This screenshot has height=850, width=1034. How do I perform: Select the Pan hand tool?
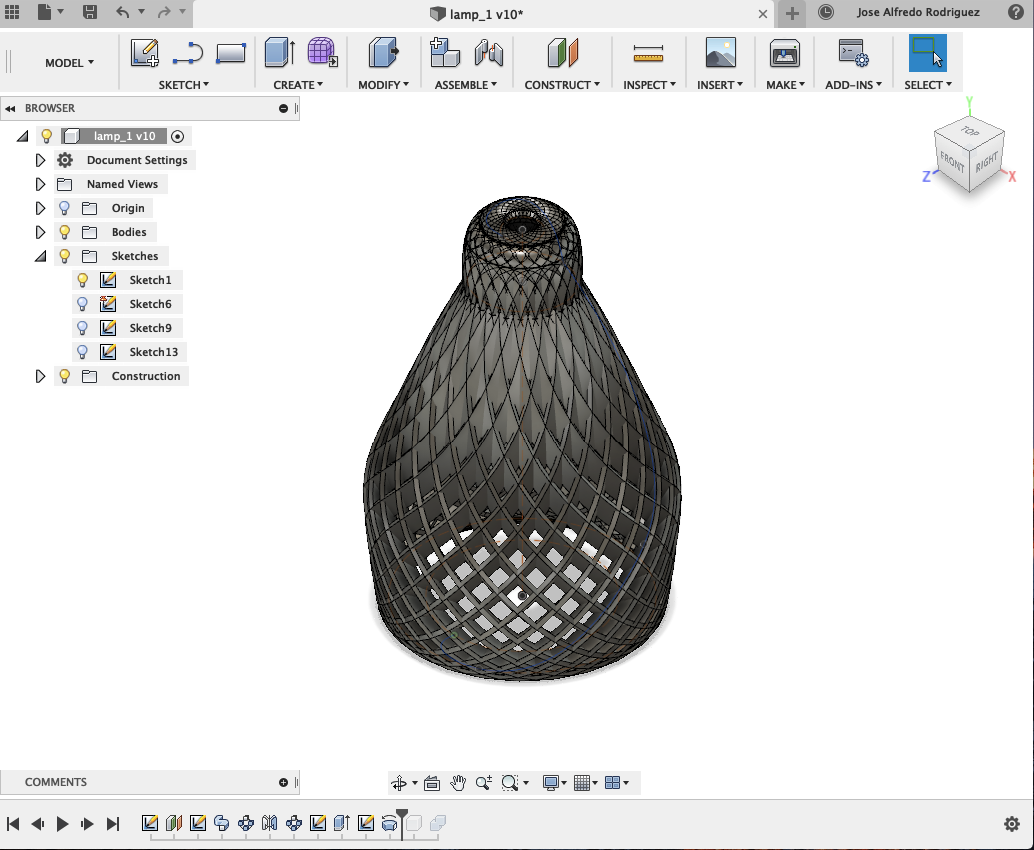pyautogui.click(x=458, y=783)
